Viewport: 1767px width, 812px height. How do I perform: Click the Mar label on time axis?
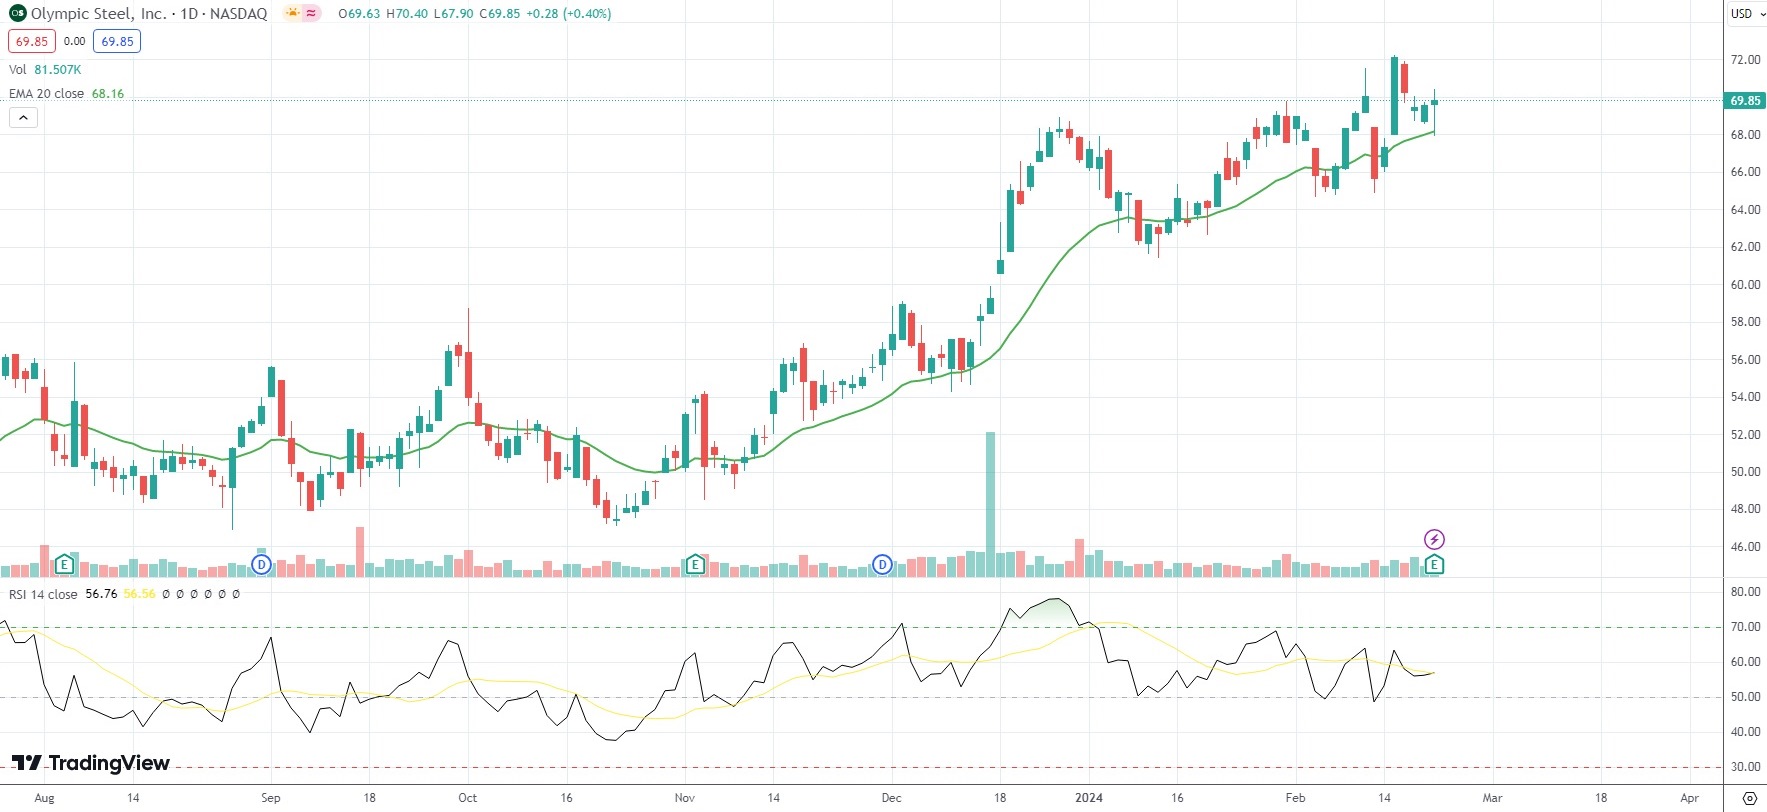click(1492, 798)
